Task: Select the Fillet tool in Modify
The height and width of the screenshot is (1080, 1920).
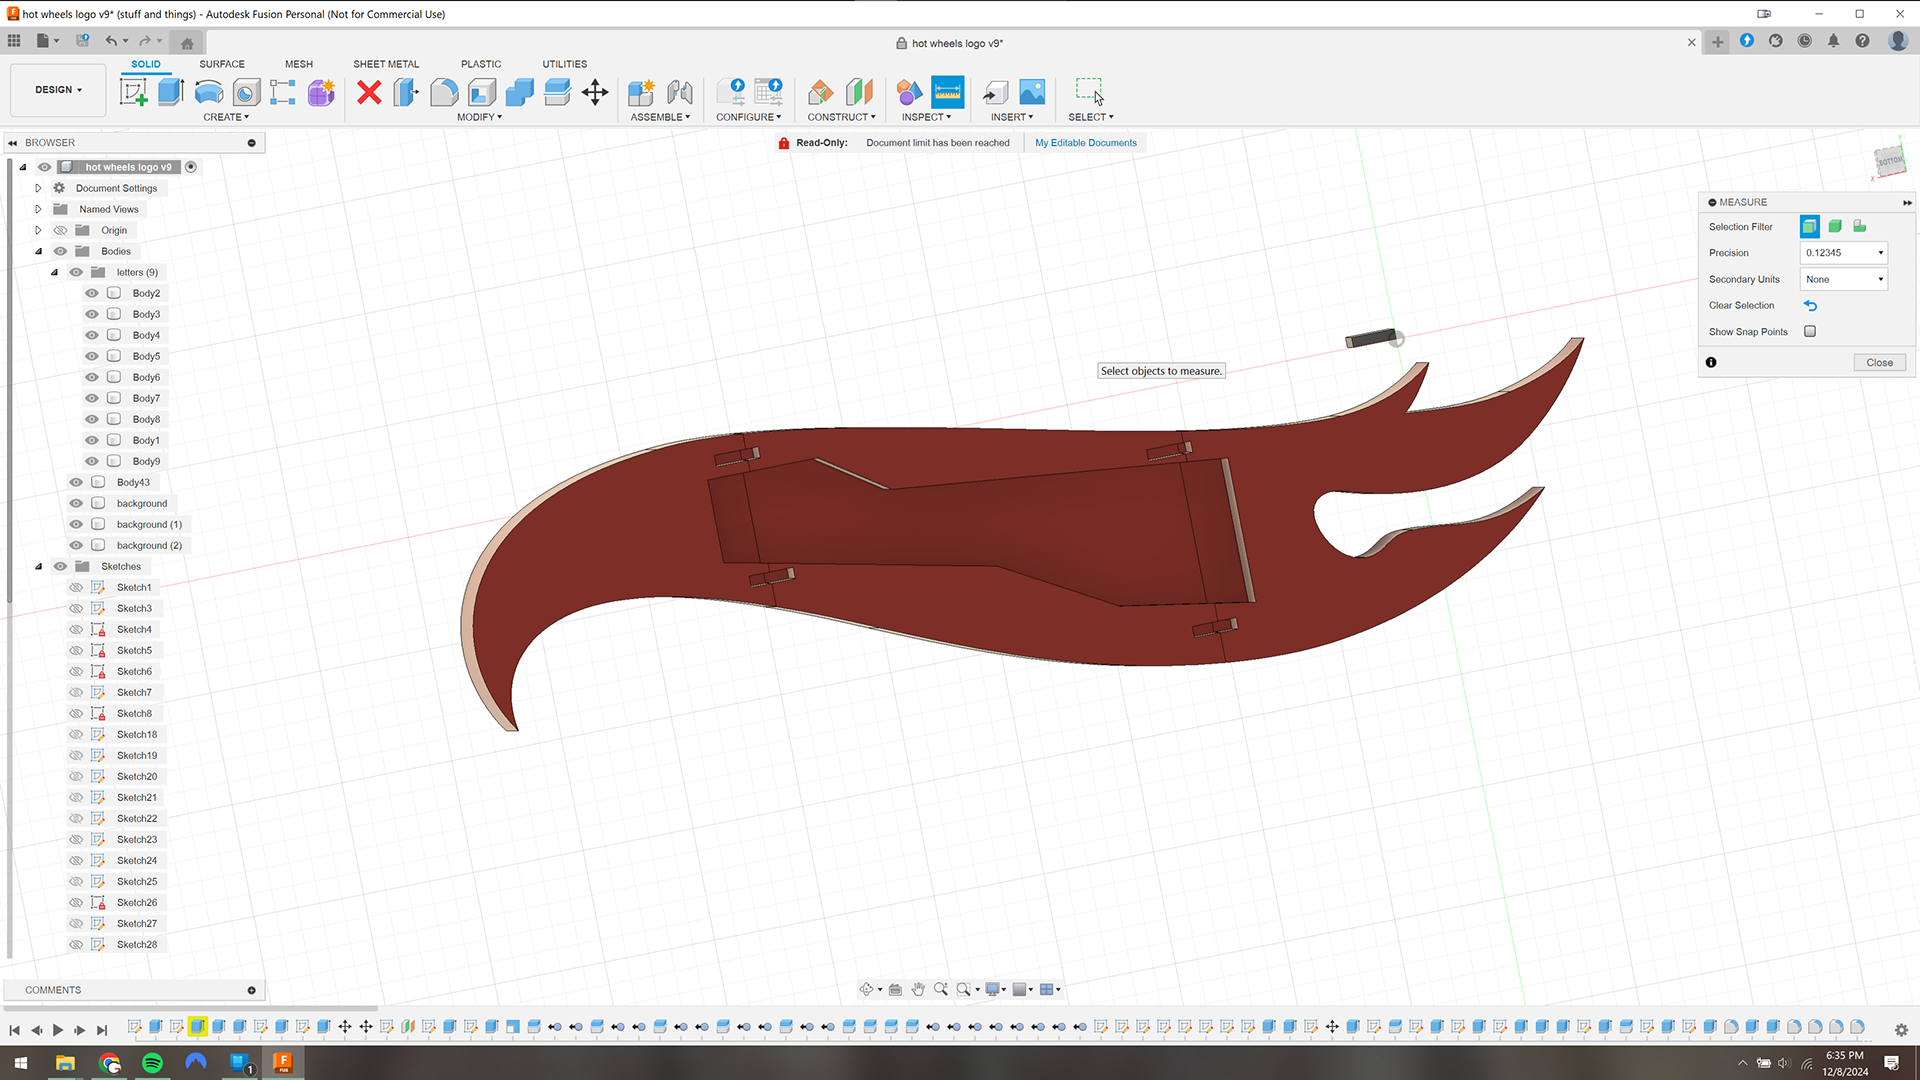Action: pos(444,92)
